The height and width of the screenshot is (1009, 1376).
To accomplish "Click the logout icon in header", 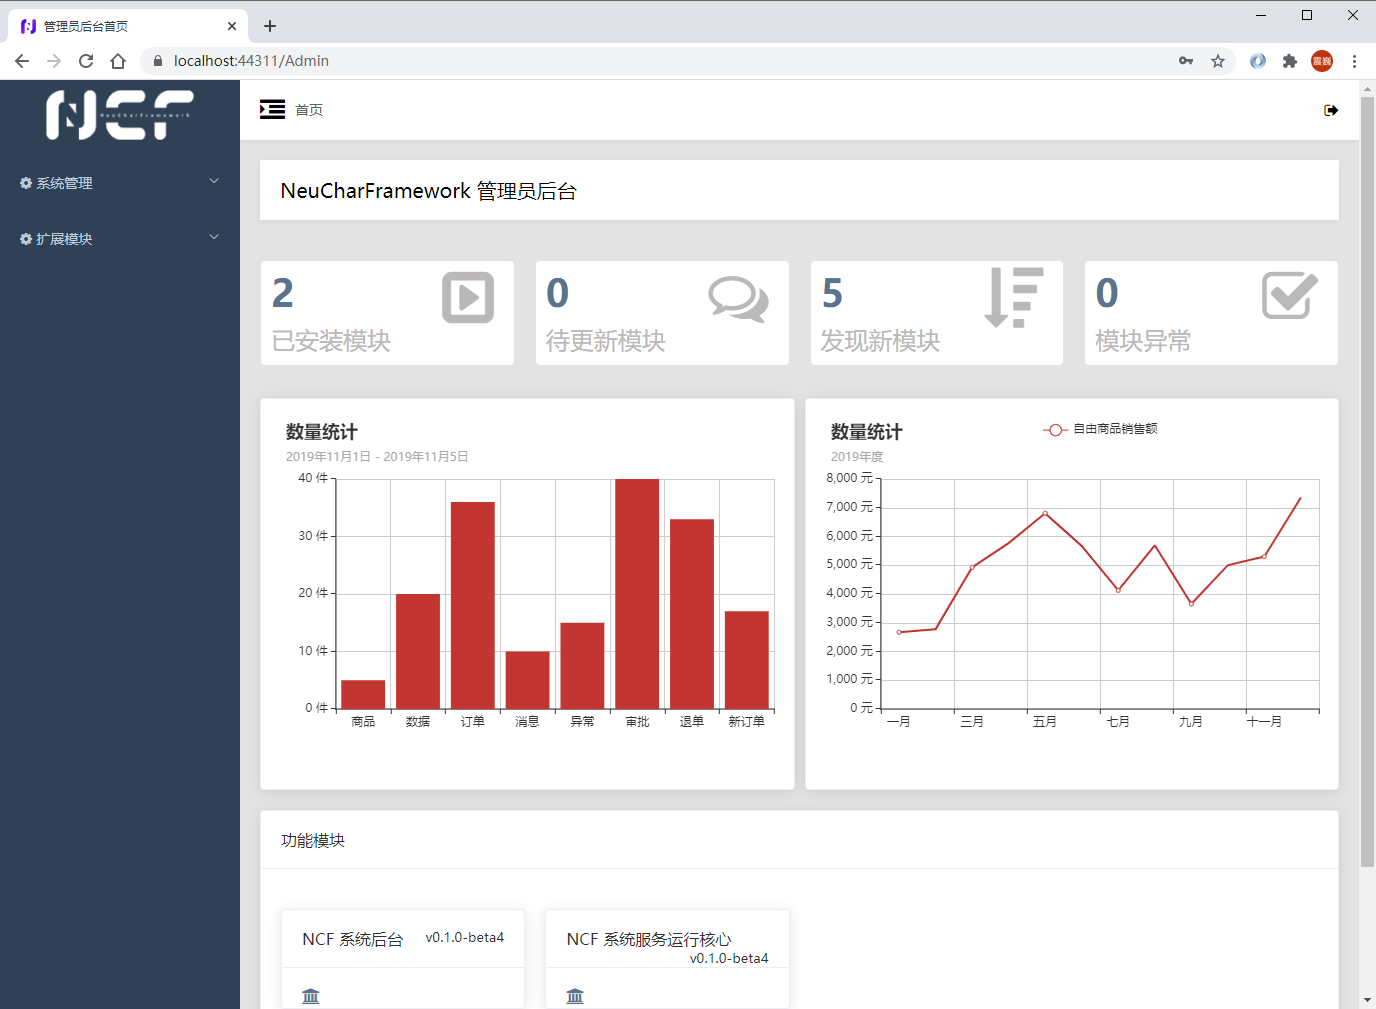I will (1330, 110).
